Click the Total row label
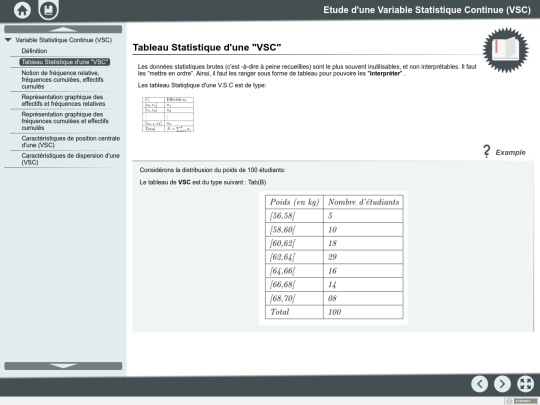The width and height of the screenshot is (540, 405). [280, 312]
